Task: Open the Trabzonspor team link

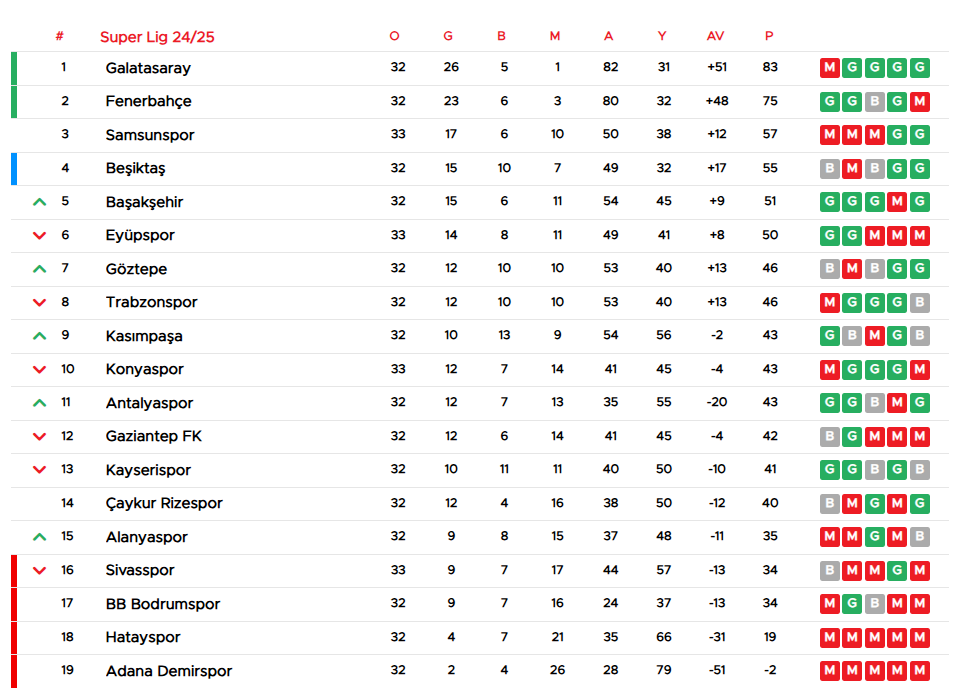Action: pyautogui.click(x=151, y=302)
